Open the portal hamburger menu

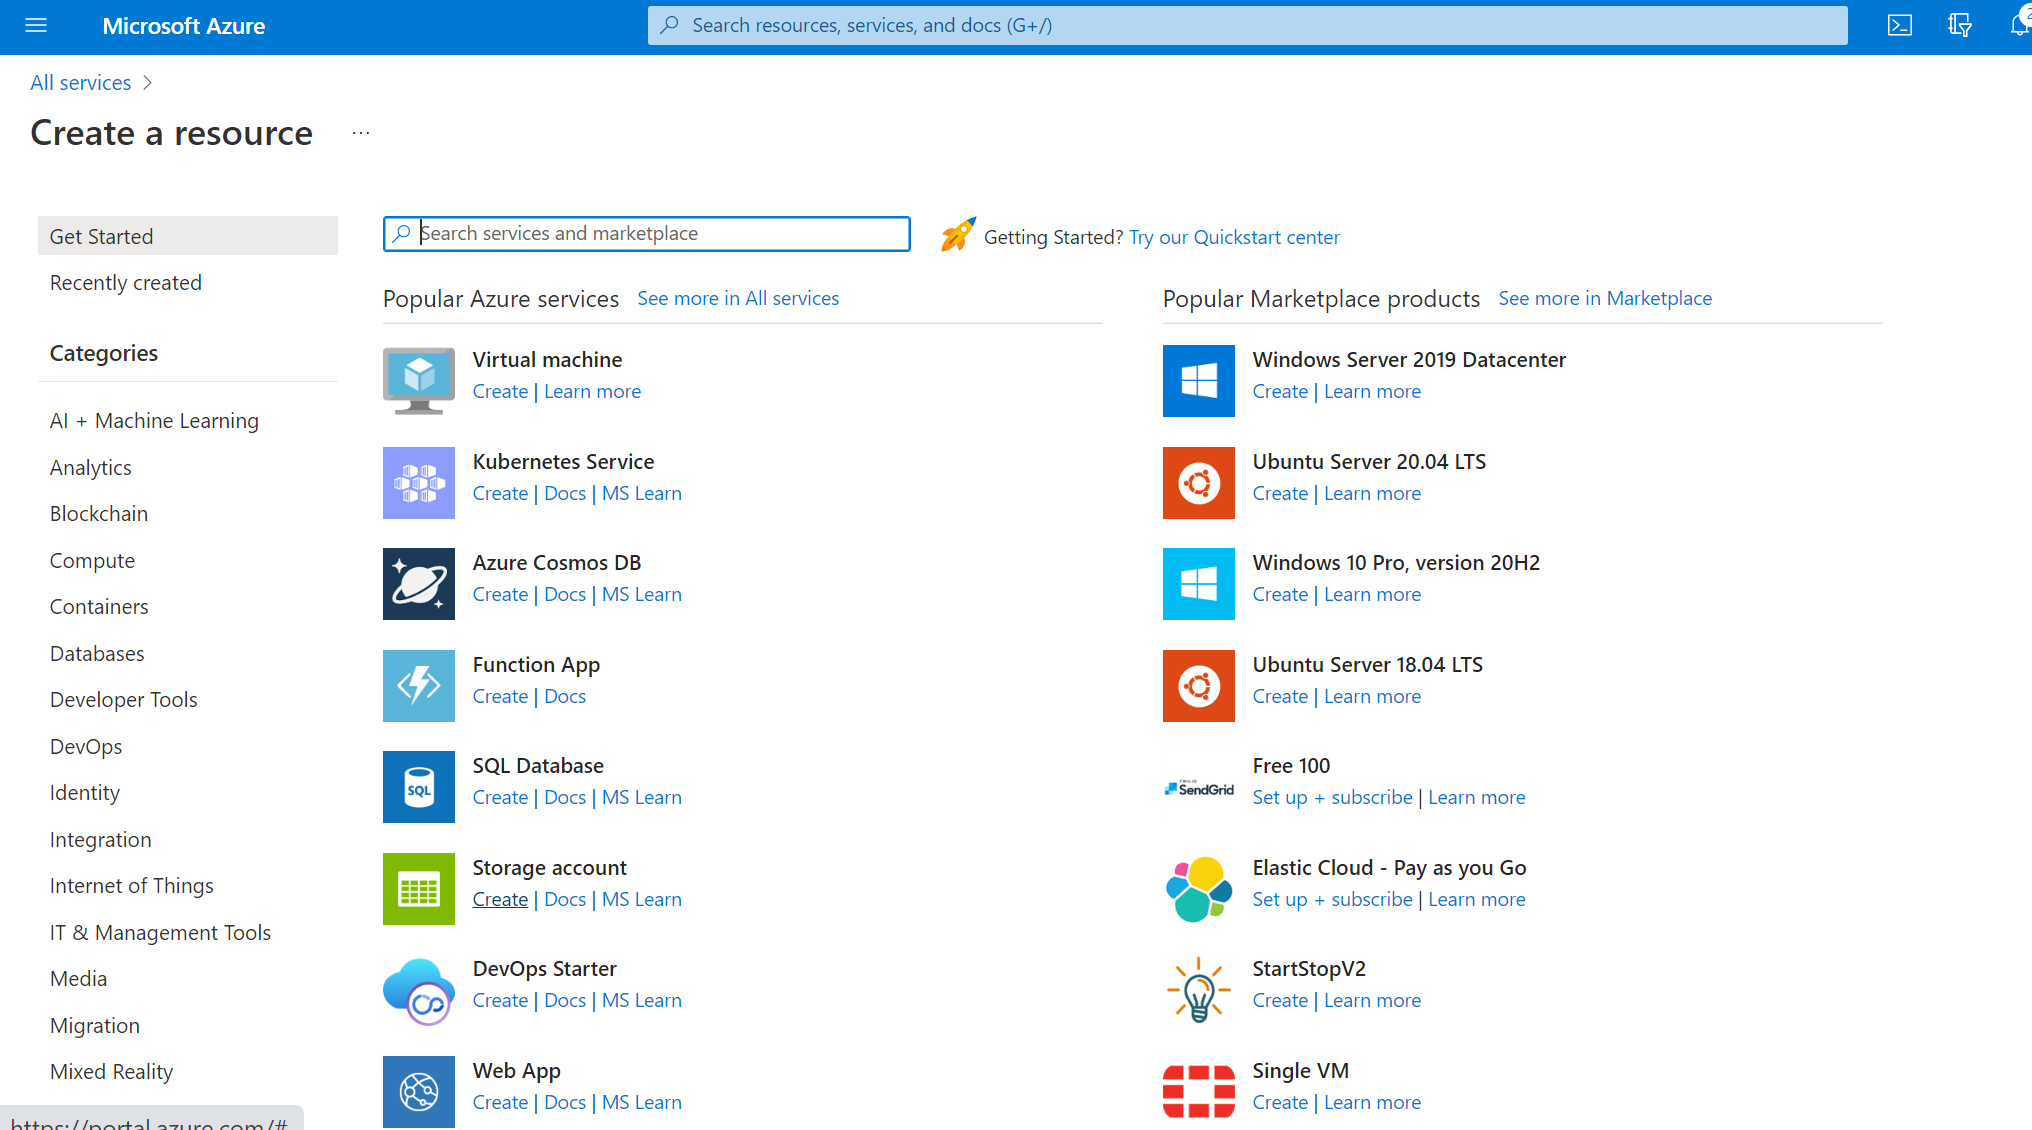pyautogui.click(x=36, y=26)
